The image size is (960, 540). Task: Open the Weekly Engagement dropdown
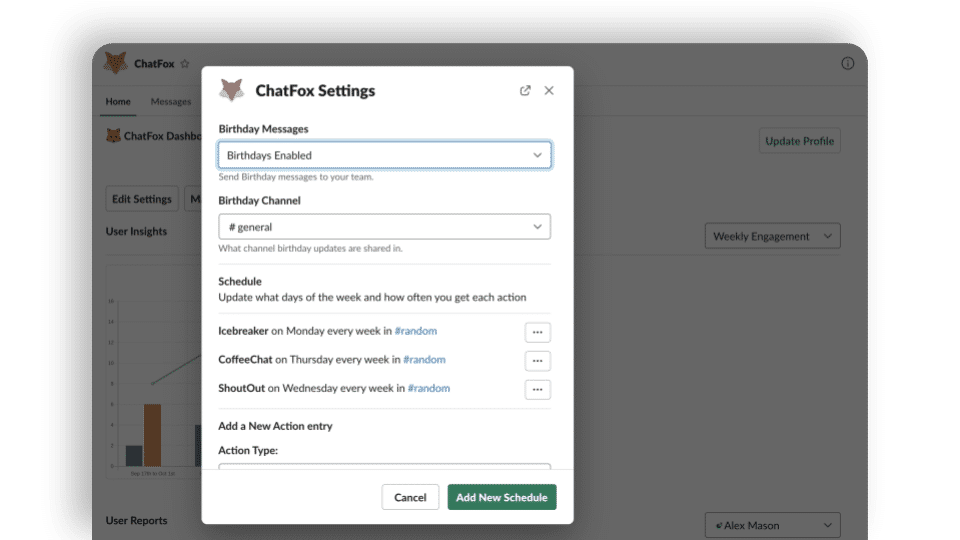point(772,237)
